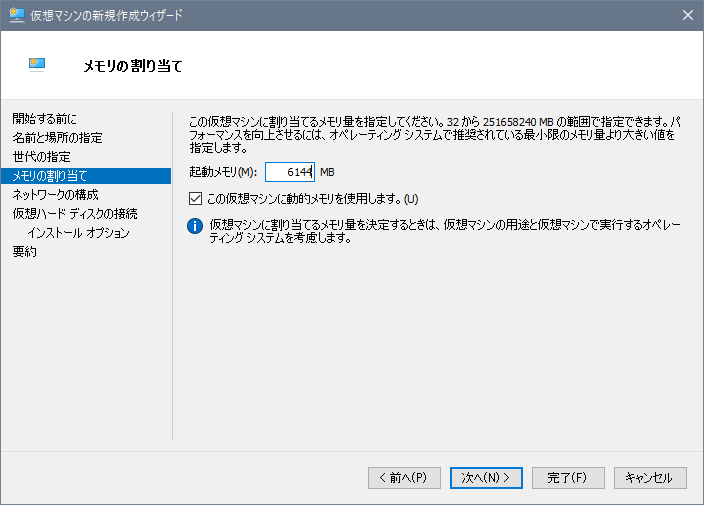
Task: Go to the 開始する前に step
Action: [x=44, y=119]
